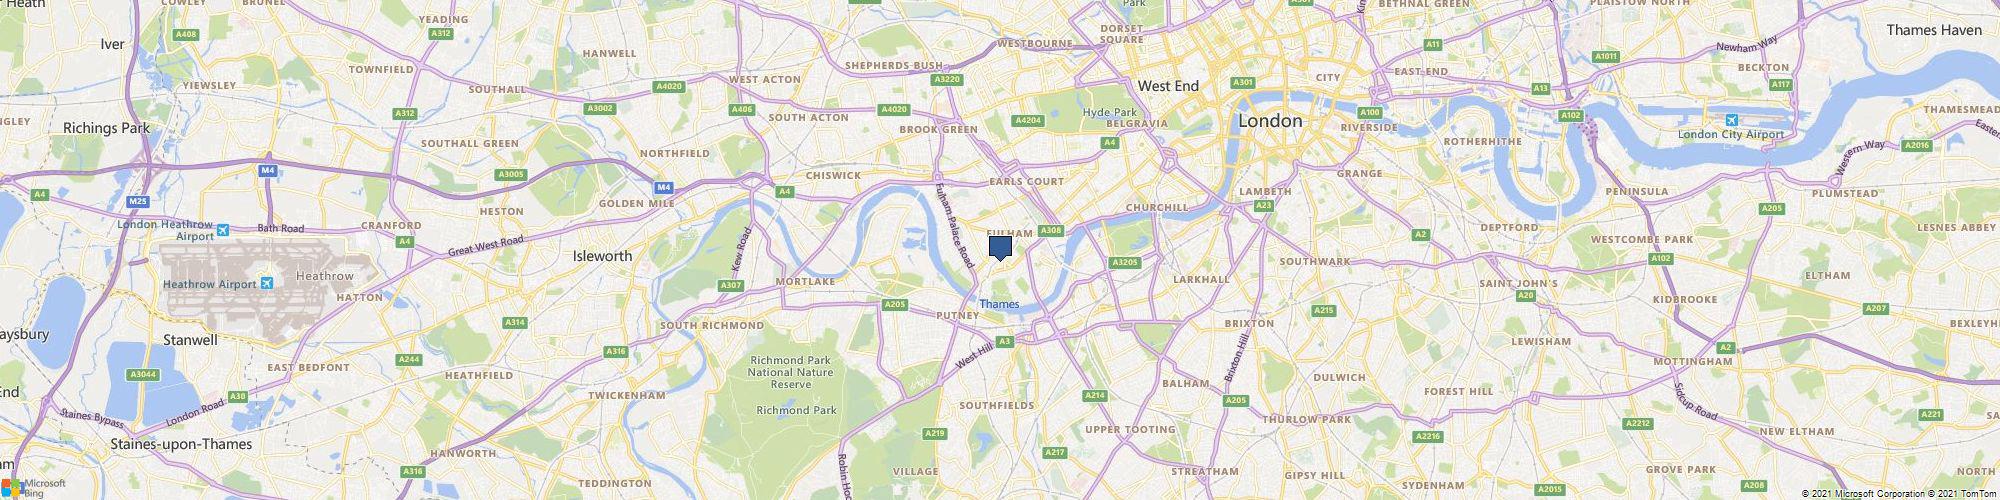Select the West End label
This screenshot has width=2000, height=500.
(1168, 86)
